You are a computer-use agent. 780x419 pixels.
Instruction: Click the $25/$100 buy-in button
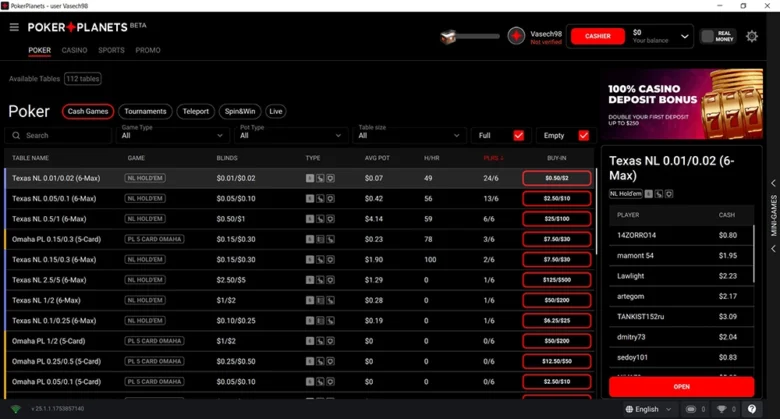pos(557,219)
